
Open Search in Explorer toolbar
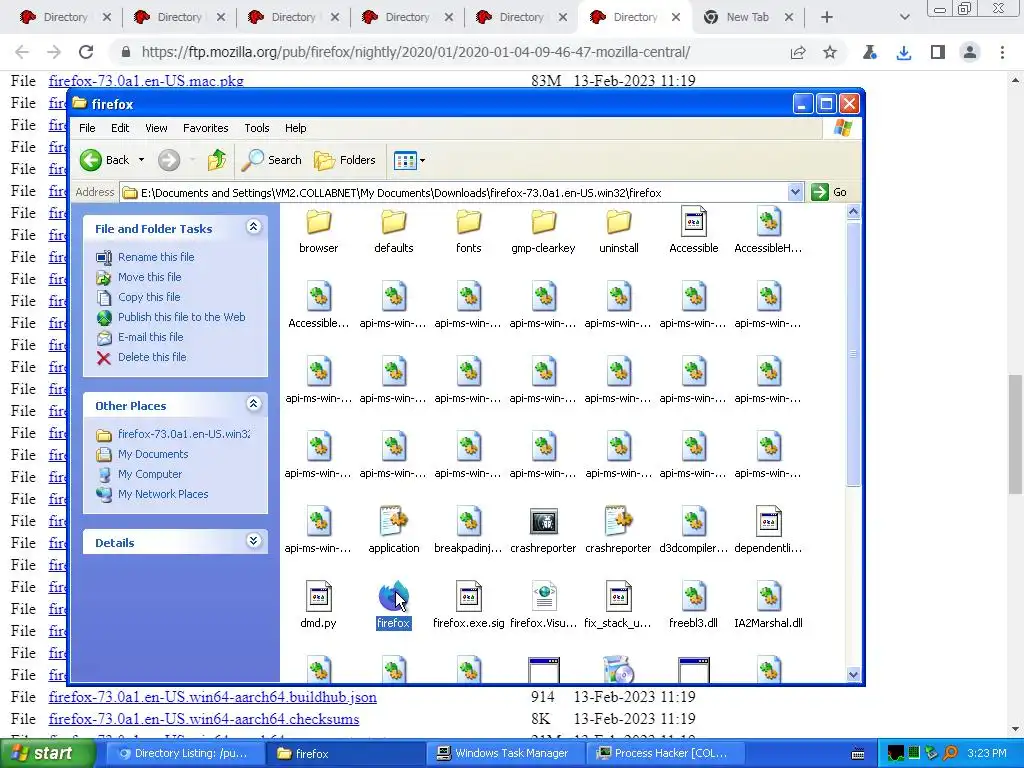272,160
